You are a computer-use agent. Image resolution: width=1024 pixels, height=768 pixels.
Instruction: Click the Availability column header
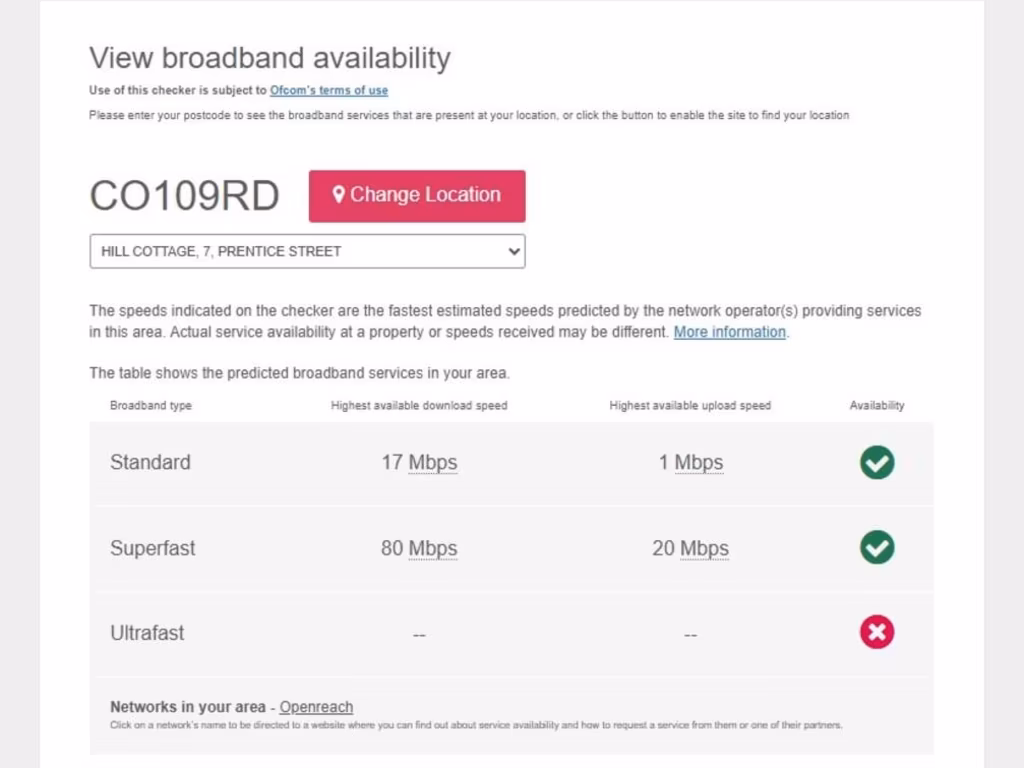pyautogui.click(x=877, y=406)
